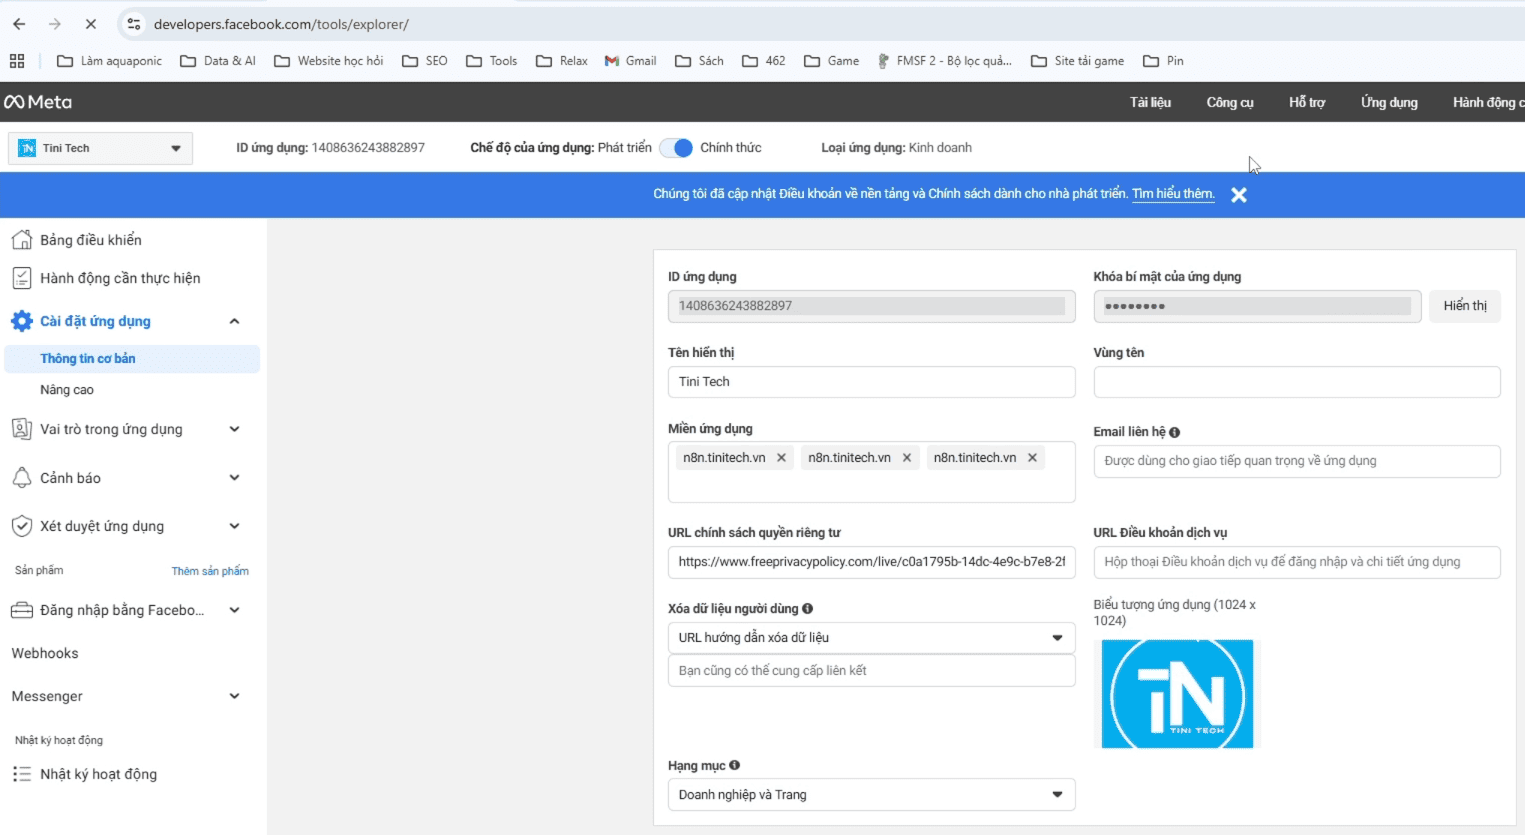Open the 462 bookmark folder
The image size is (1525, 835).
coord(764,61)
